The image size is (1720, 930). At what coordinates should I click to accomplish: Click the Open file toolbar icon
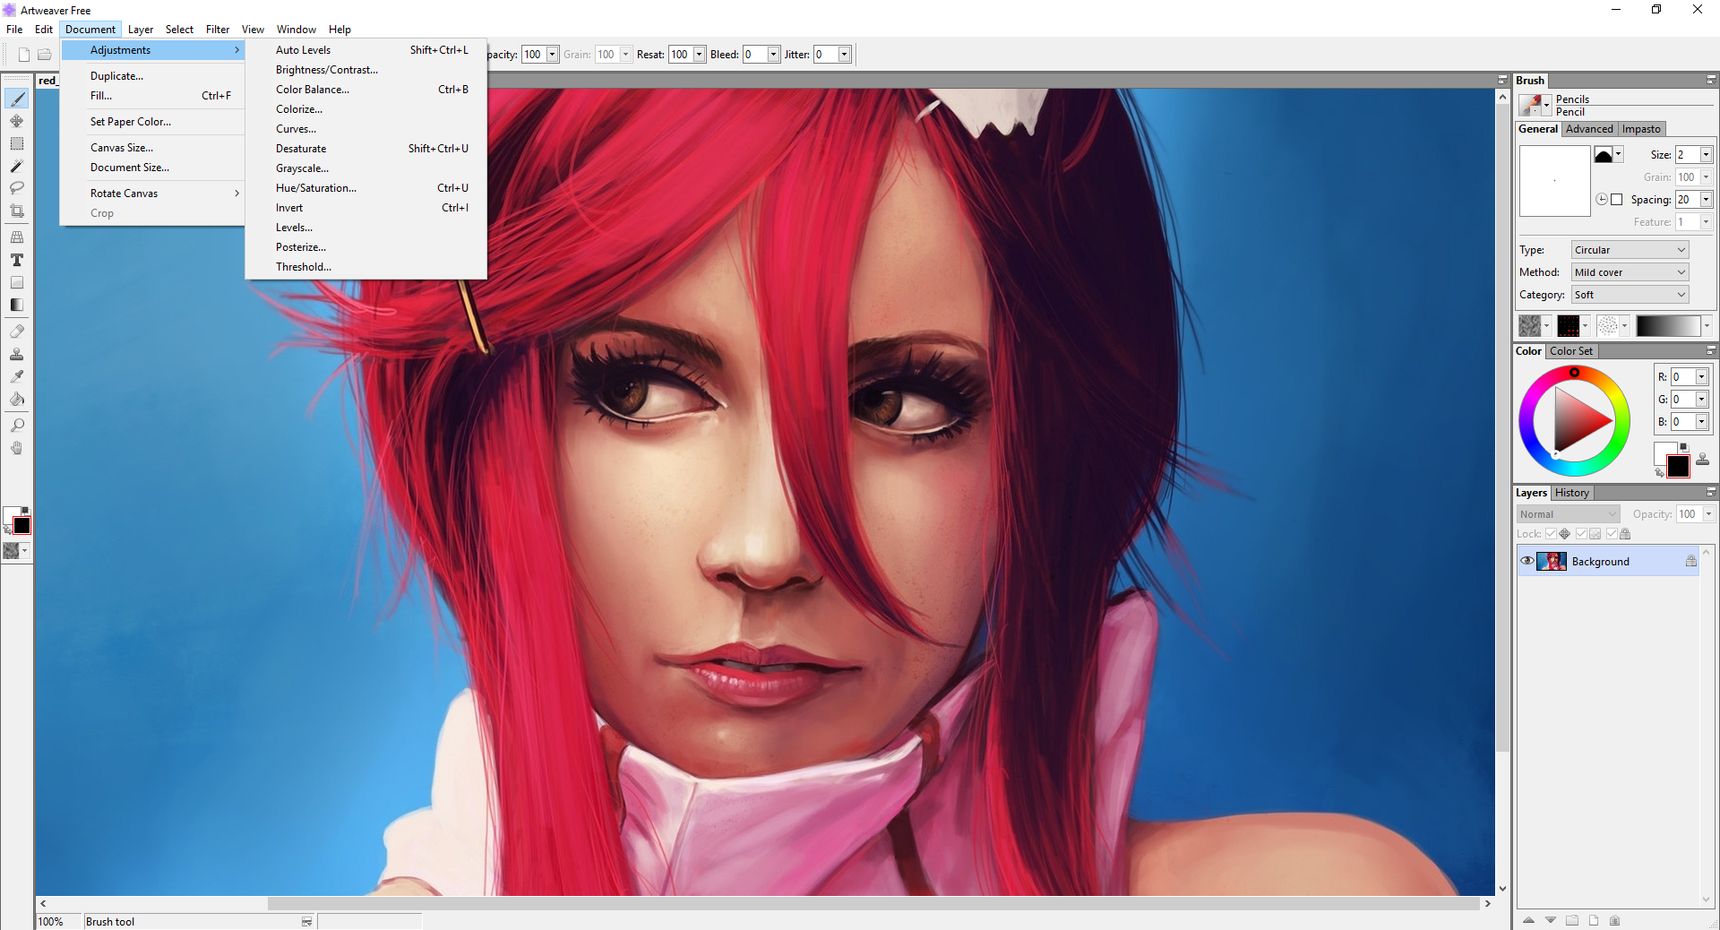(44, 55)
